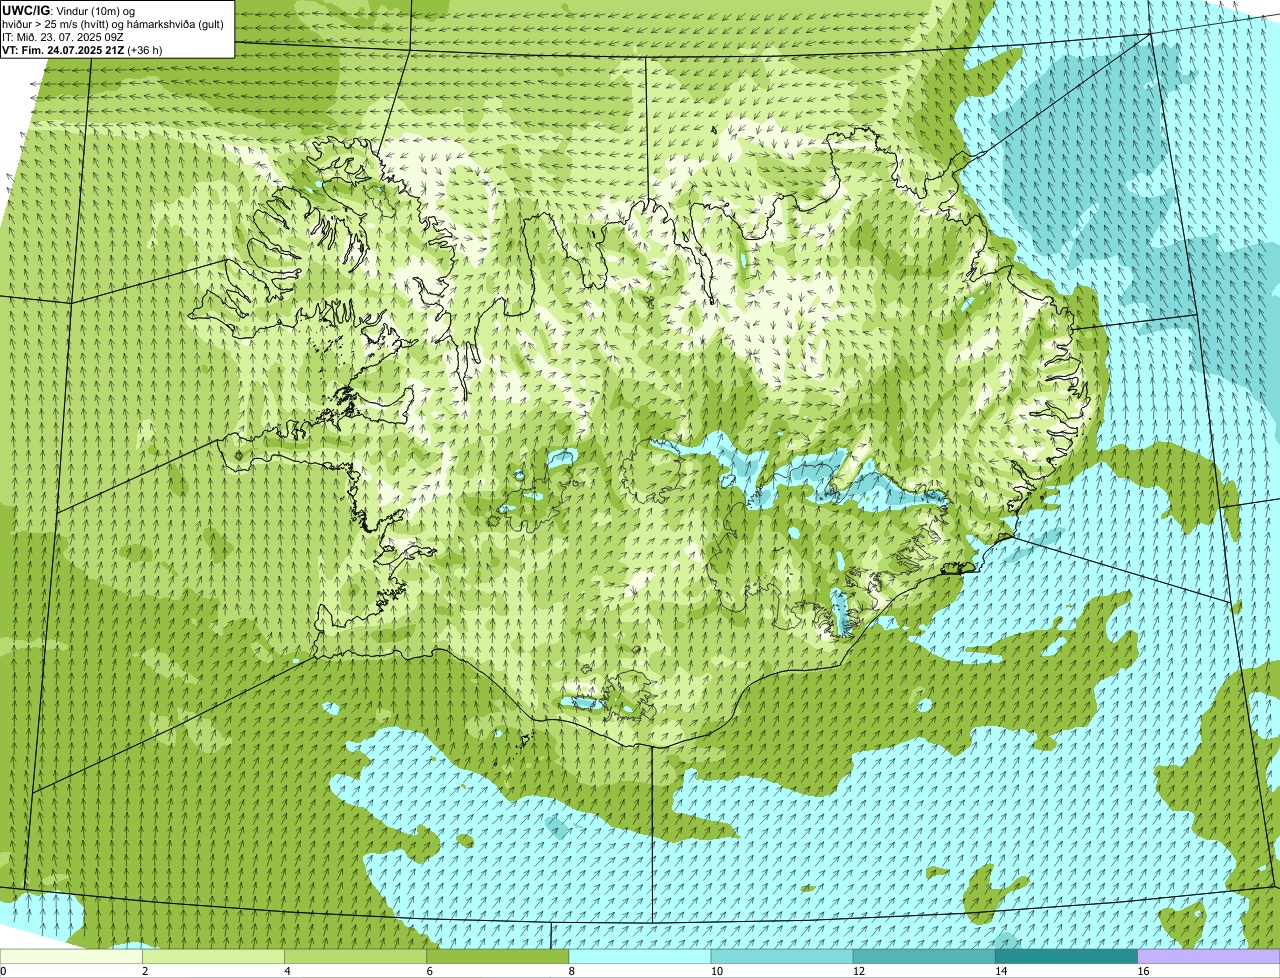Click the pale yellow 0–2 m/s legend segment
Image resolution: width=1280 pixels, height=978 pixels.
click(x=71, y=956)
